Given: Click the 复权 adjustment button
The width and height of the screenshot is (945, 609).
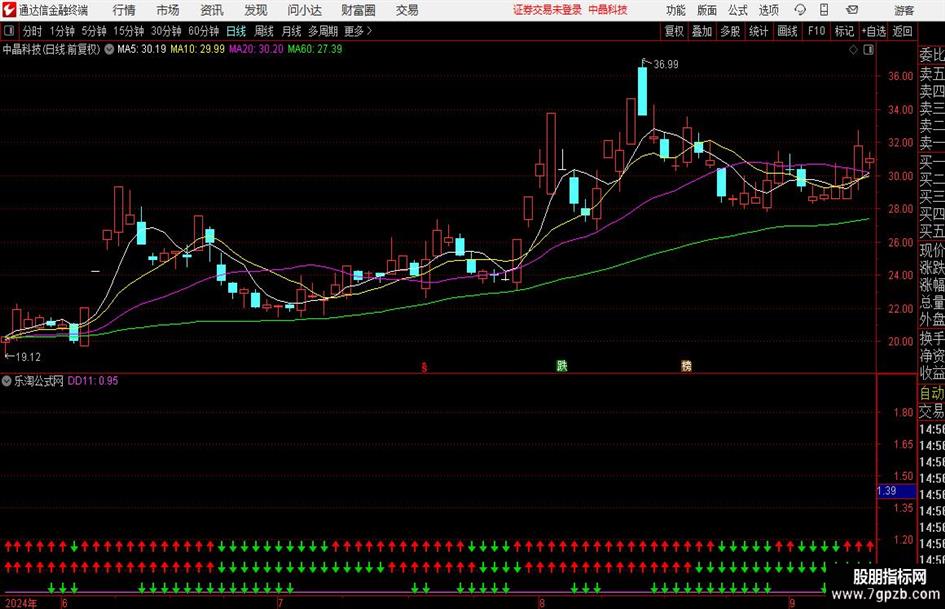Looking at the screenshot, I should [x=674, y=31].
